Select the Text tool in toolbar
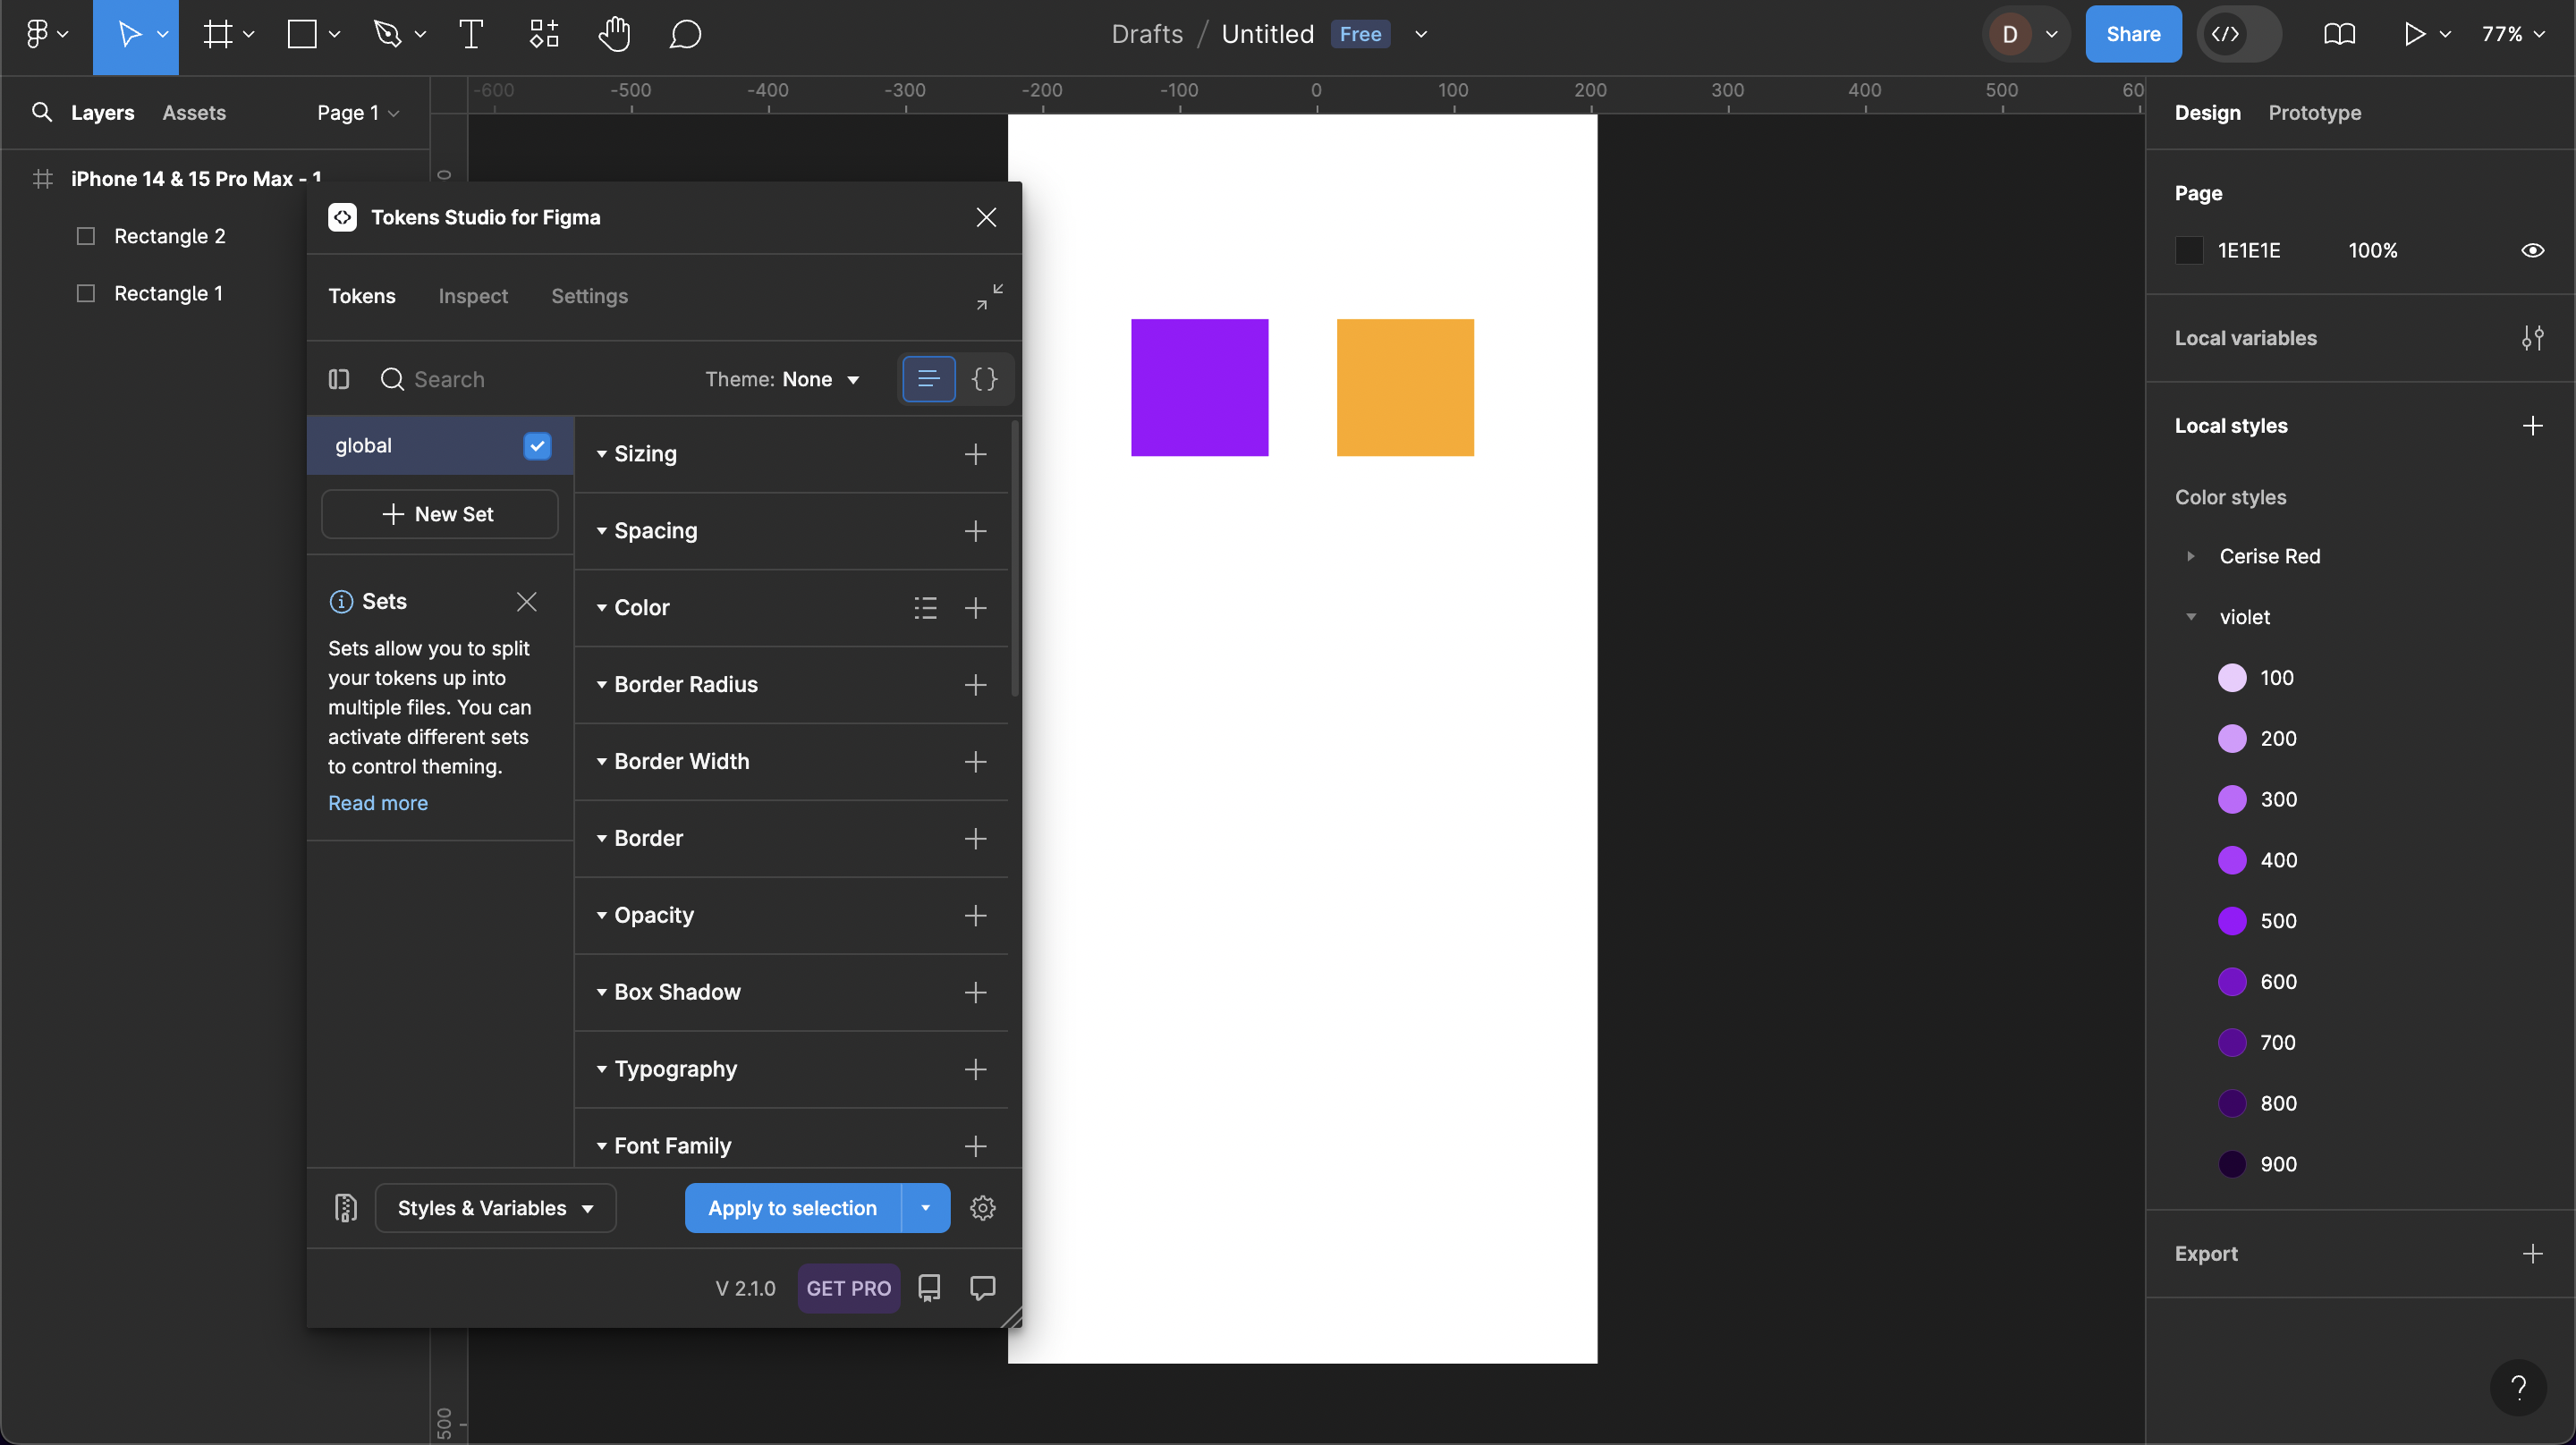The image size is (2576, 1445). [x=470, y=34]
